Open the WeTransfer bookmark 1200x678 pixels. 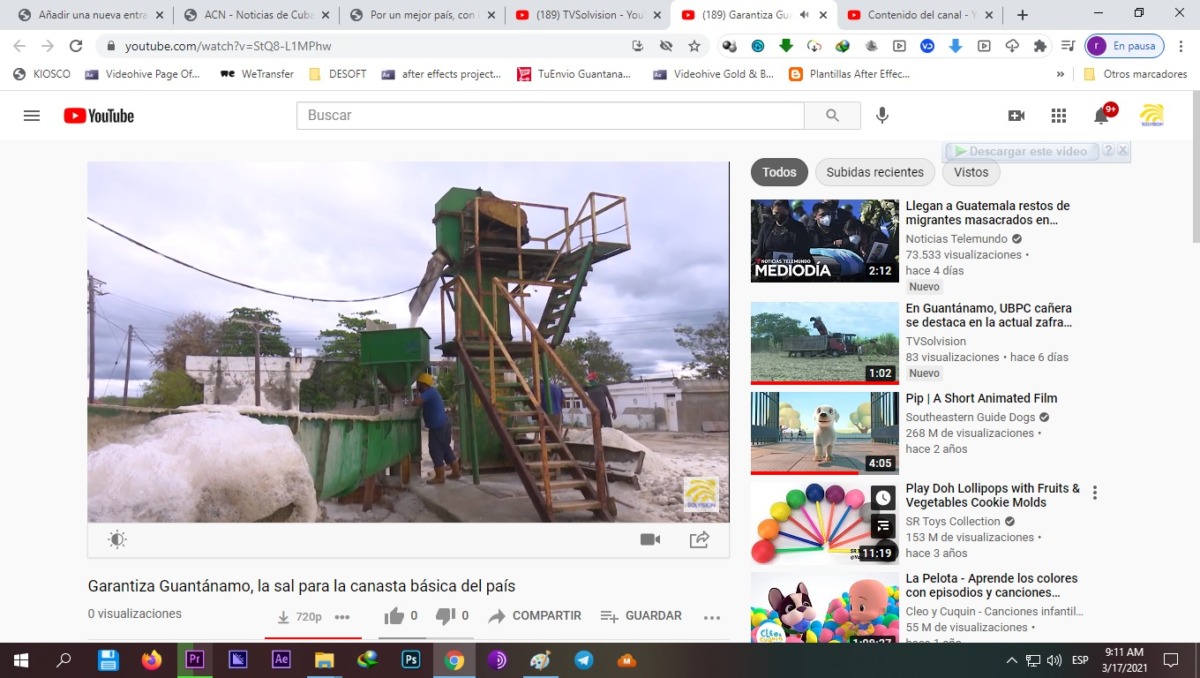[257, 74]
